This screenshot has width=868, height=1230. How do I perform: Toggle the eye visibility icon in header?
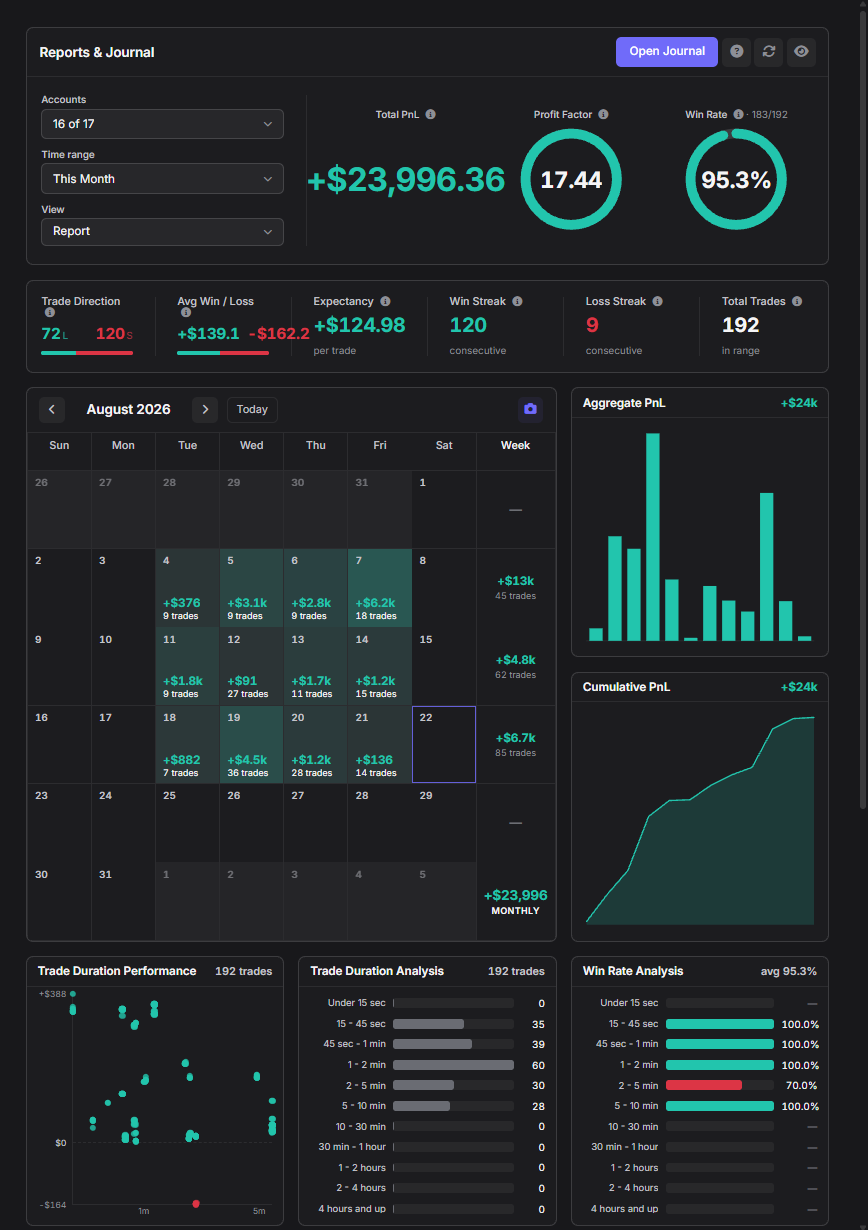click(x=801, y=51)
